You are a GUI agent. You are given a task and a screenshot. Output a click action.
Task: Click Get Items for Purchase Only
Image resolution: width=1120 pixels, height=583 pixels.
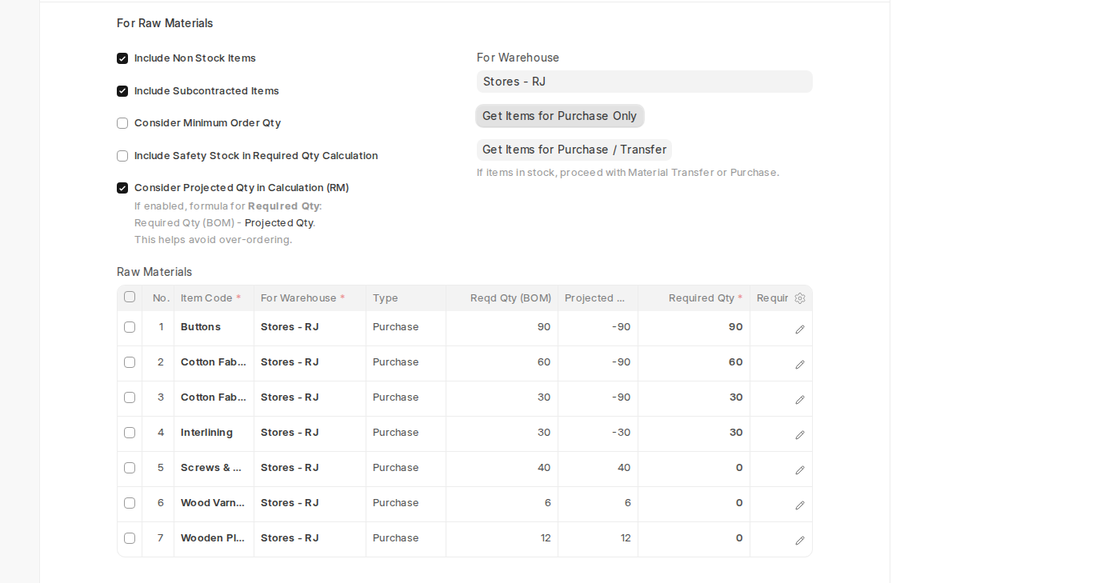560,116
